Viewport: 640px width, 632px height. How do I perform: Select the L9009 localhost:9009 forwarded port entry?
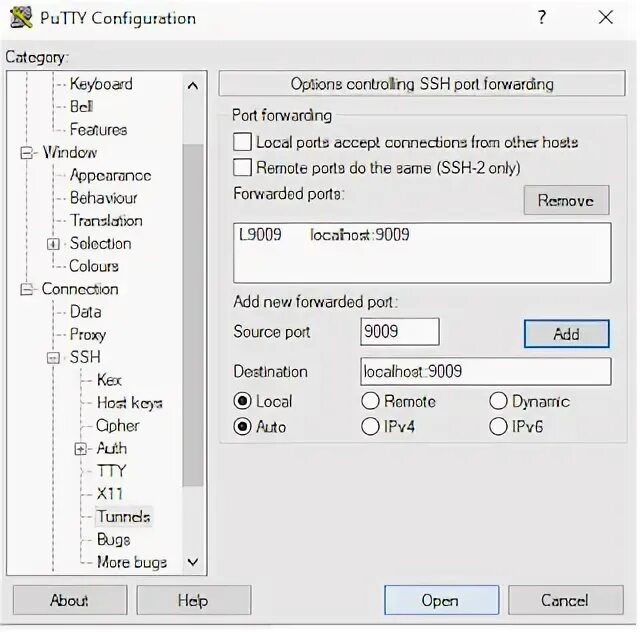[422, 235]
